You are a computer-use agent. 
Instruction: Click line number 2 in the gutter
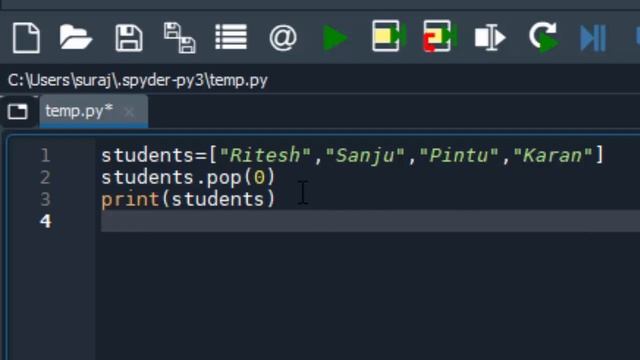click(x=45, y=178)
